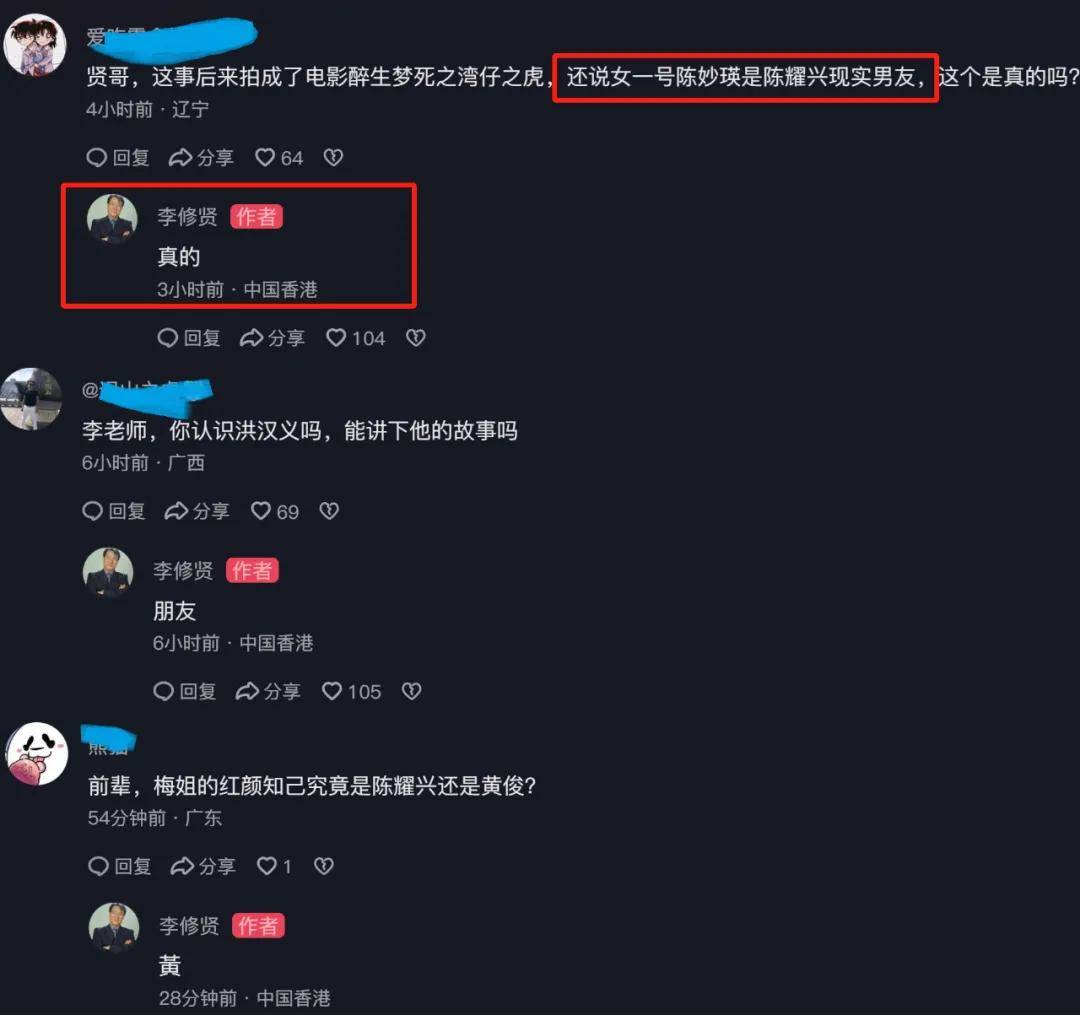Like 李修贤's reply '朋友' with 105 likes
This screenshot has width=1080, height=1015.
point(351,691)
